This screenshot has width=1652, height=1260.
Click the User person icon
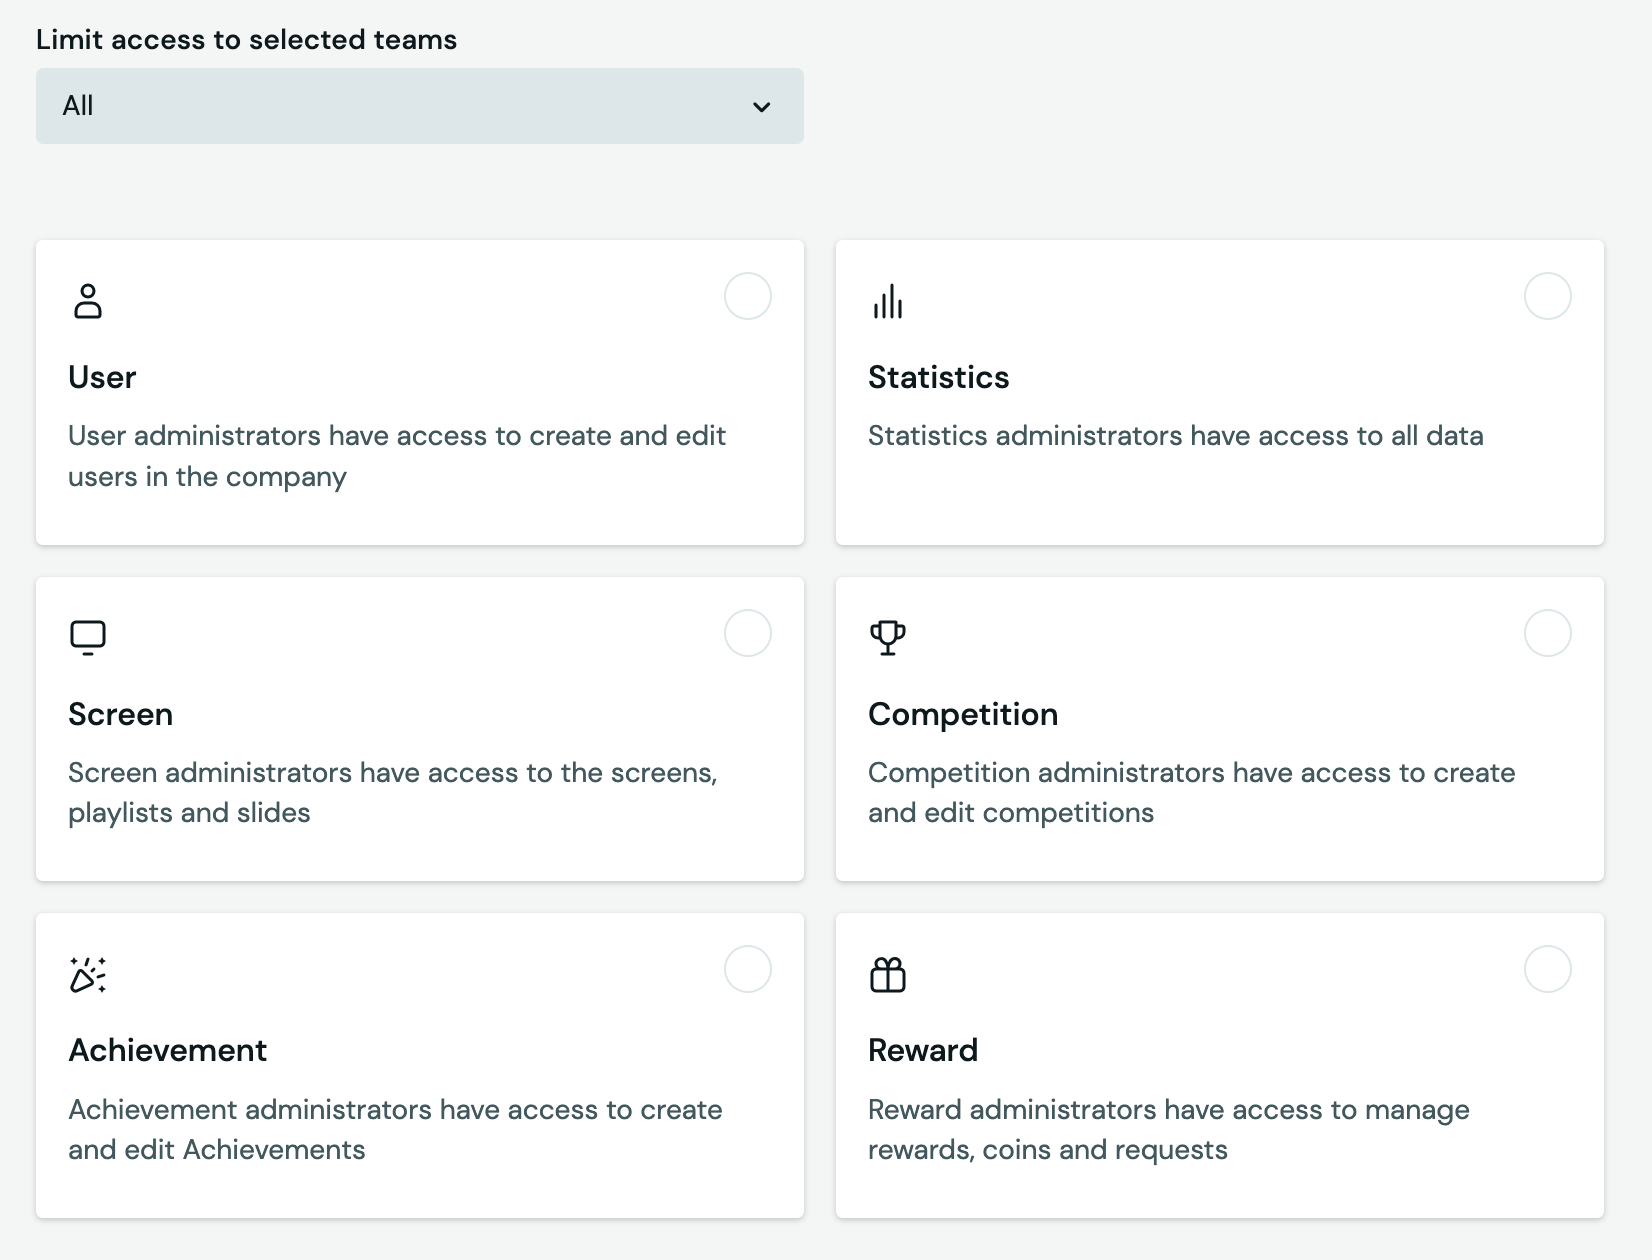(88, 301)
